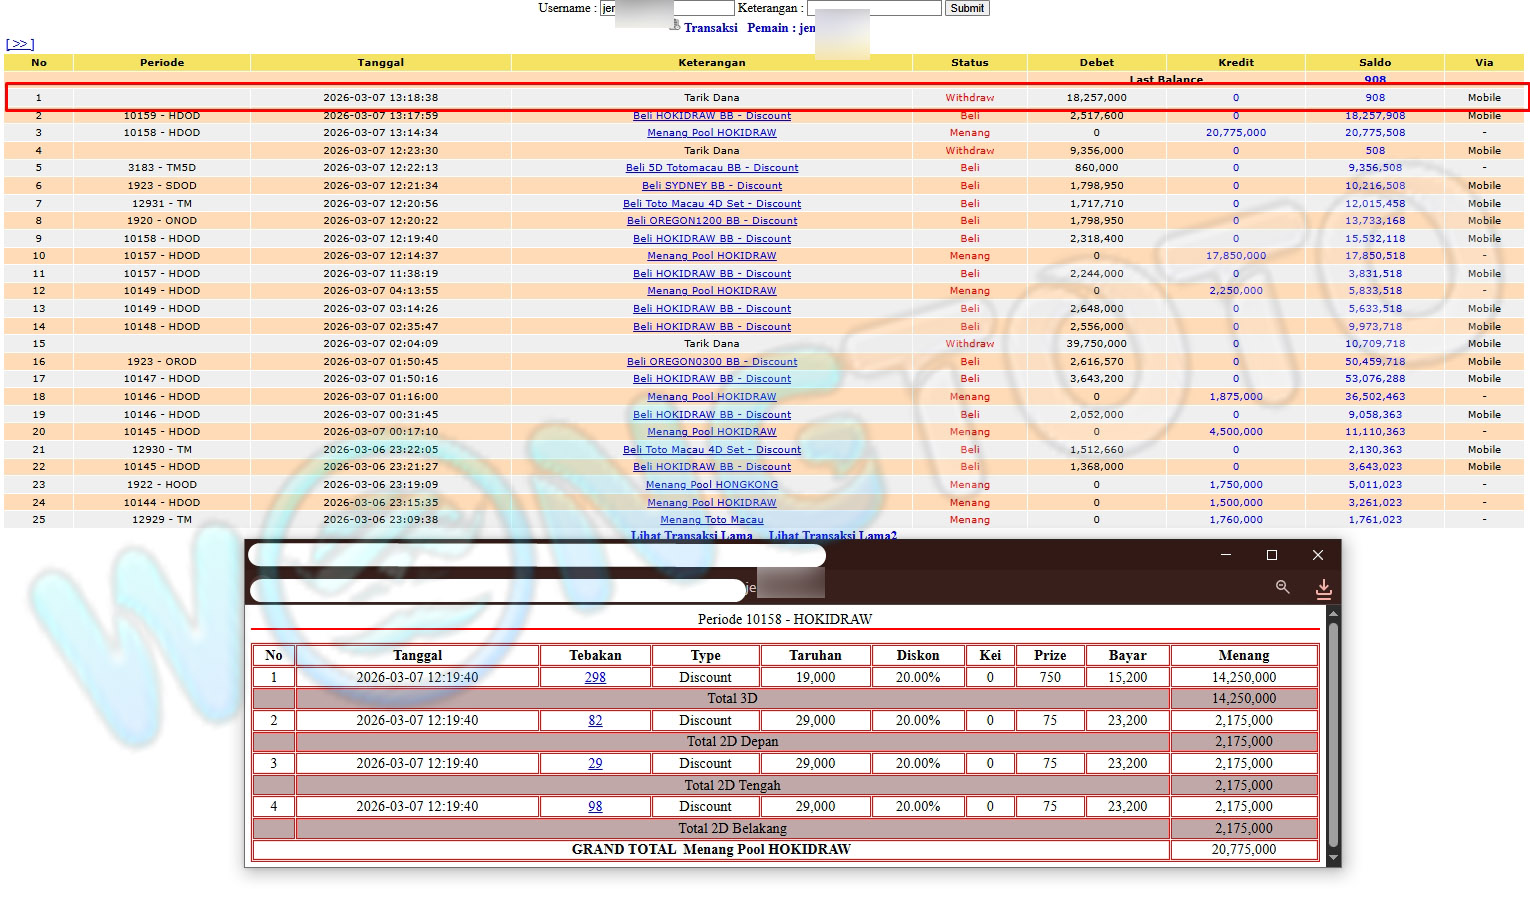Open Menang Pool HONGKONG link
Image resolution: width=1530 pixels, height=909 pixels.
click(711, 485)
